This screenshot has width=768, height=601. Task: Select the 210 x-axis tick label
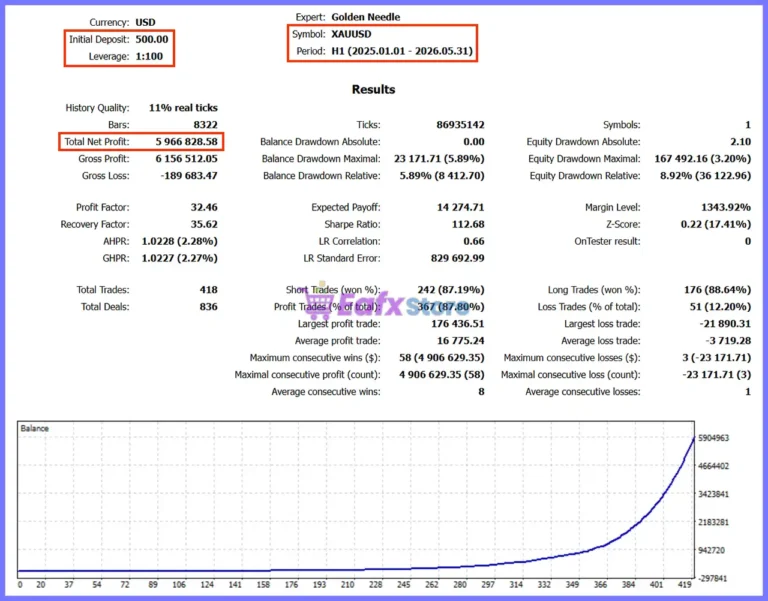(x=348, y=584)
